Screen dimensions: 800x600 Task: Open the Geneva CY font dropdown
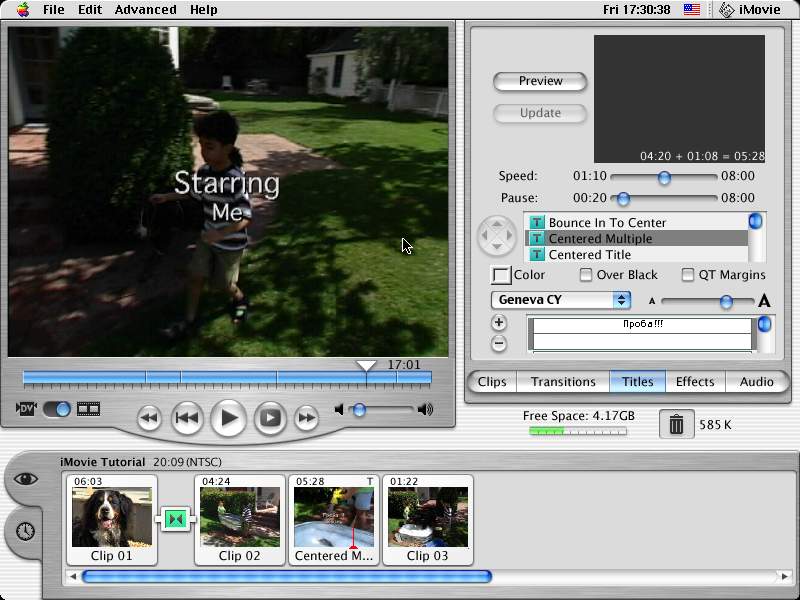561,300
